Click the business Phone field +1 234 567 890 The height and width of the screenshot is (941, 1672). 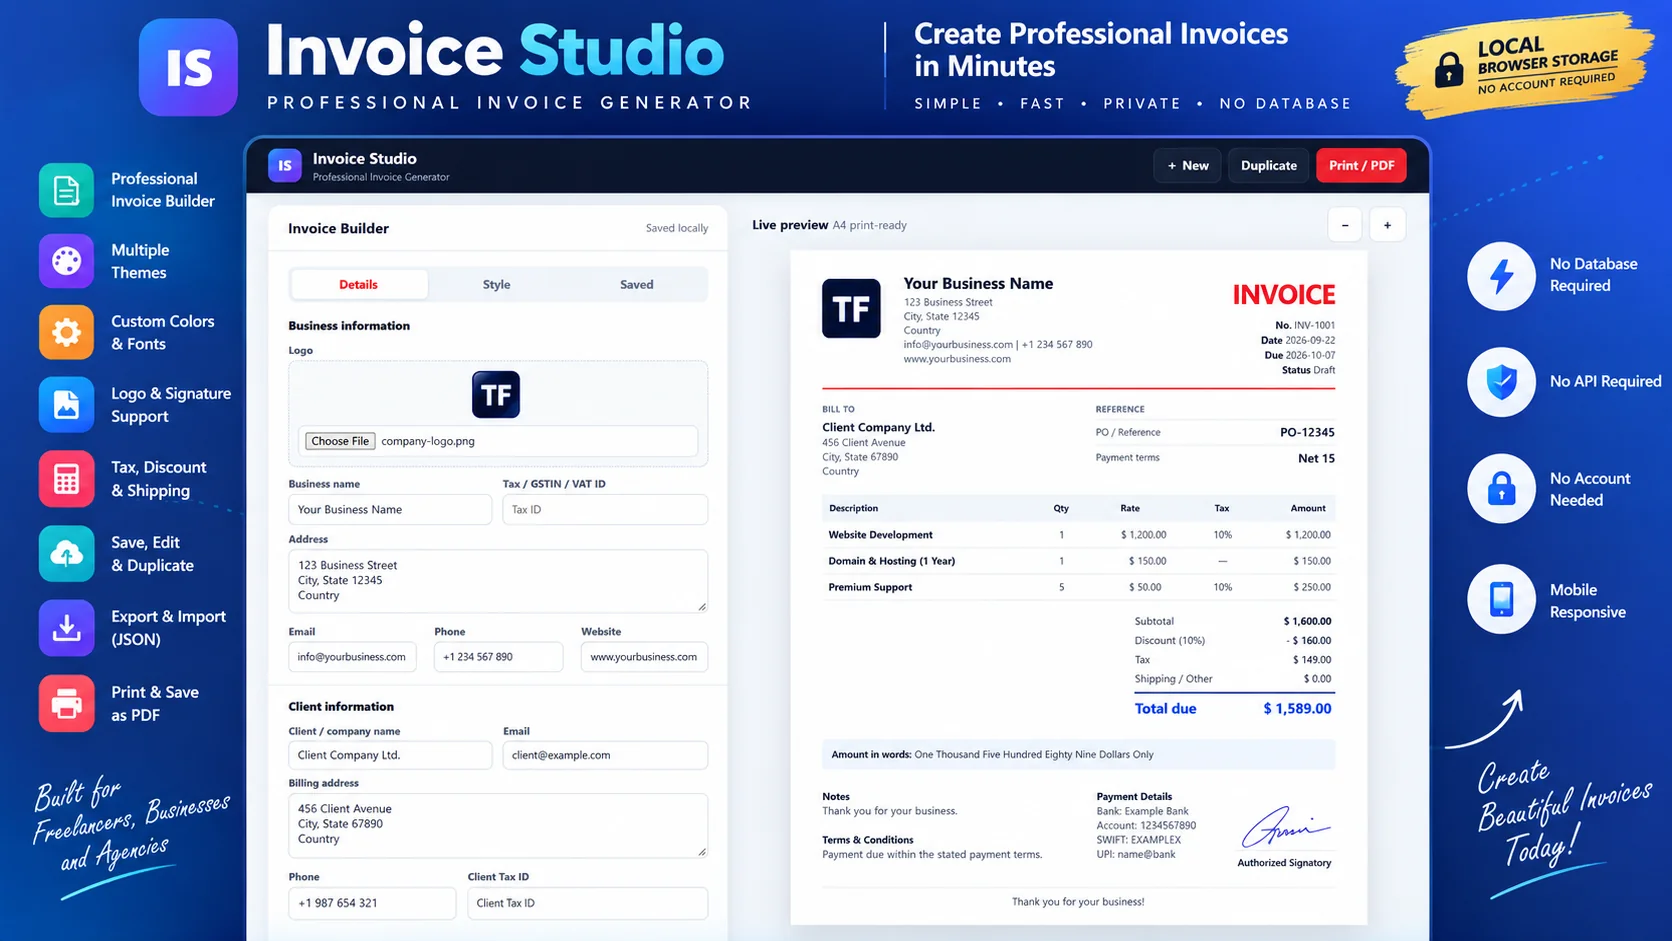[x=498, y=657]
